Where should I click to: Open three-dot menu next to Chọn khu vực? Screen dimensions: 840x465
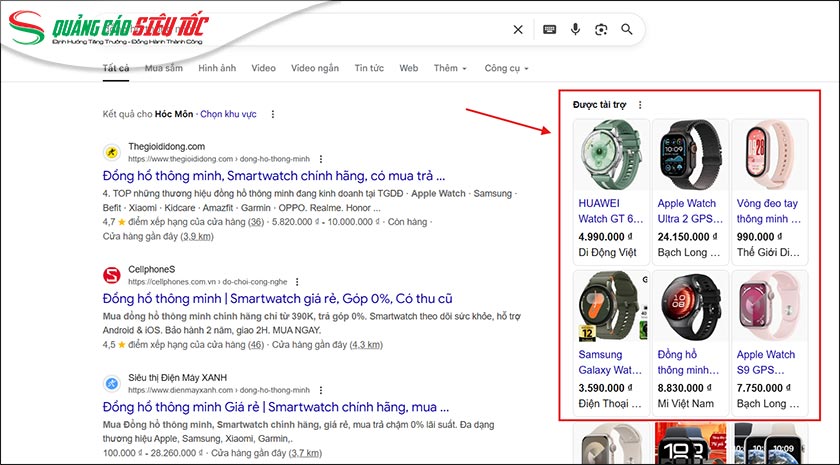tap(272, 115)
